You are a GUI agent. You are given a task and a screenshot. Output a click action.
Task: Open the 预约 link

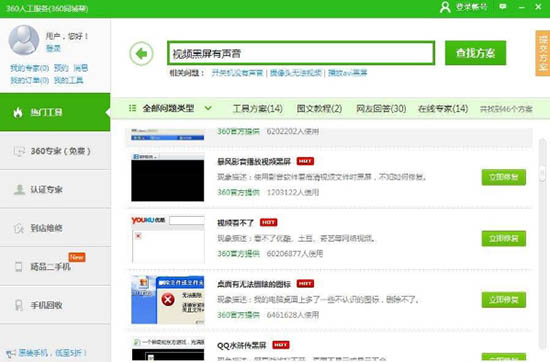coord(61,68)
